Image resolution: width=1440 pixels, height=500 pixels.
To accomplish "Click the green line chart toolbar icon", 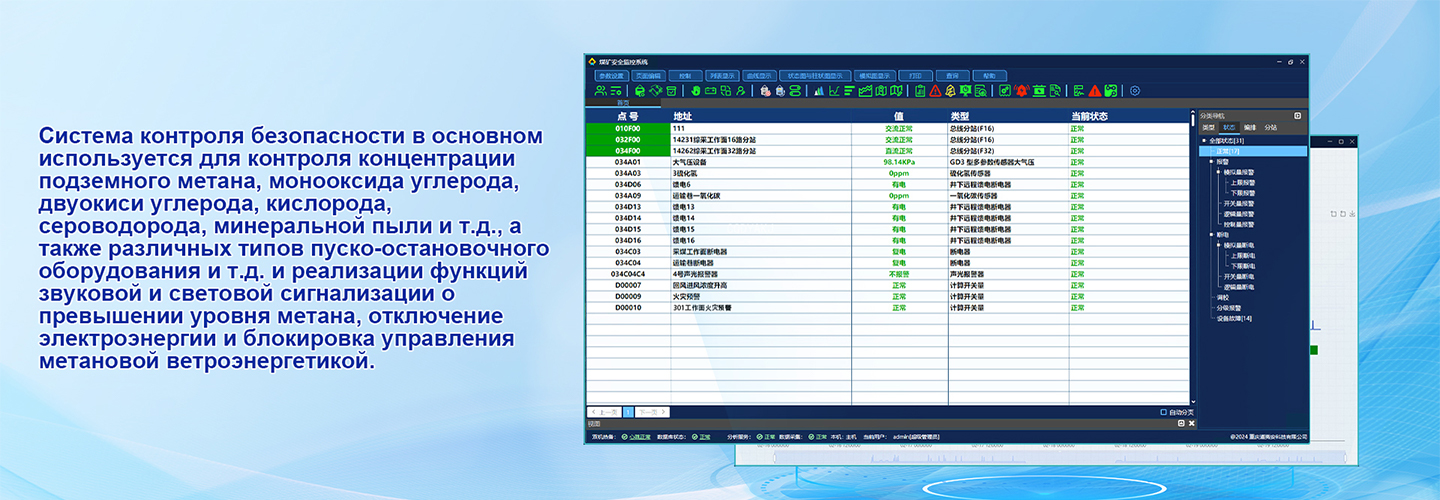I will pyautogui.click(x=834, y=91).
